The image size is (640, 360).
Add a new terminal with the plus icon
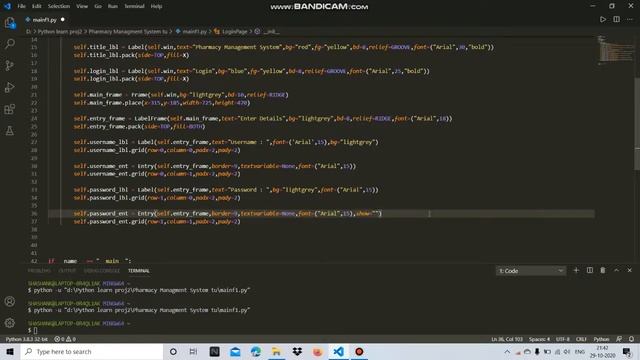click(576, 270)
